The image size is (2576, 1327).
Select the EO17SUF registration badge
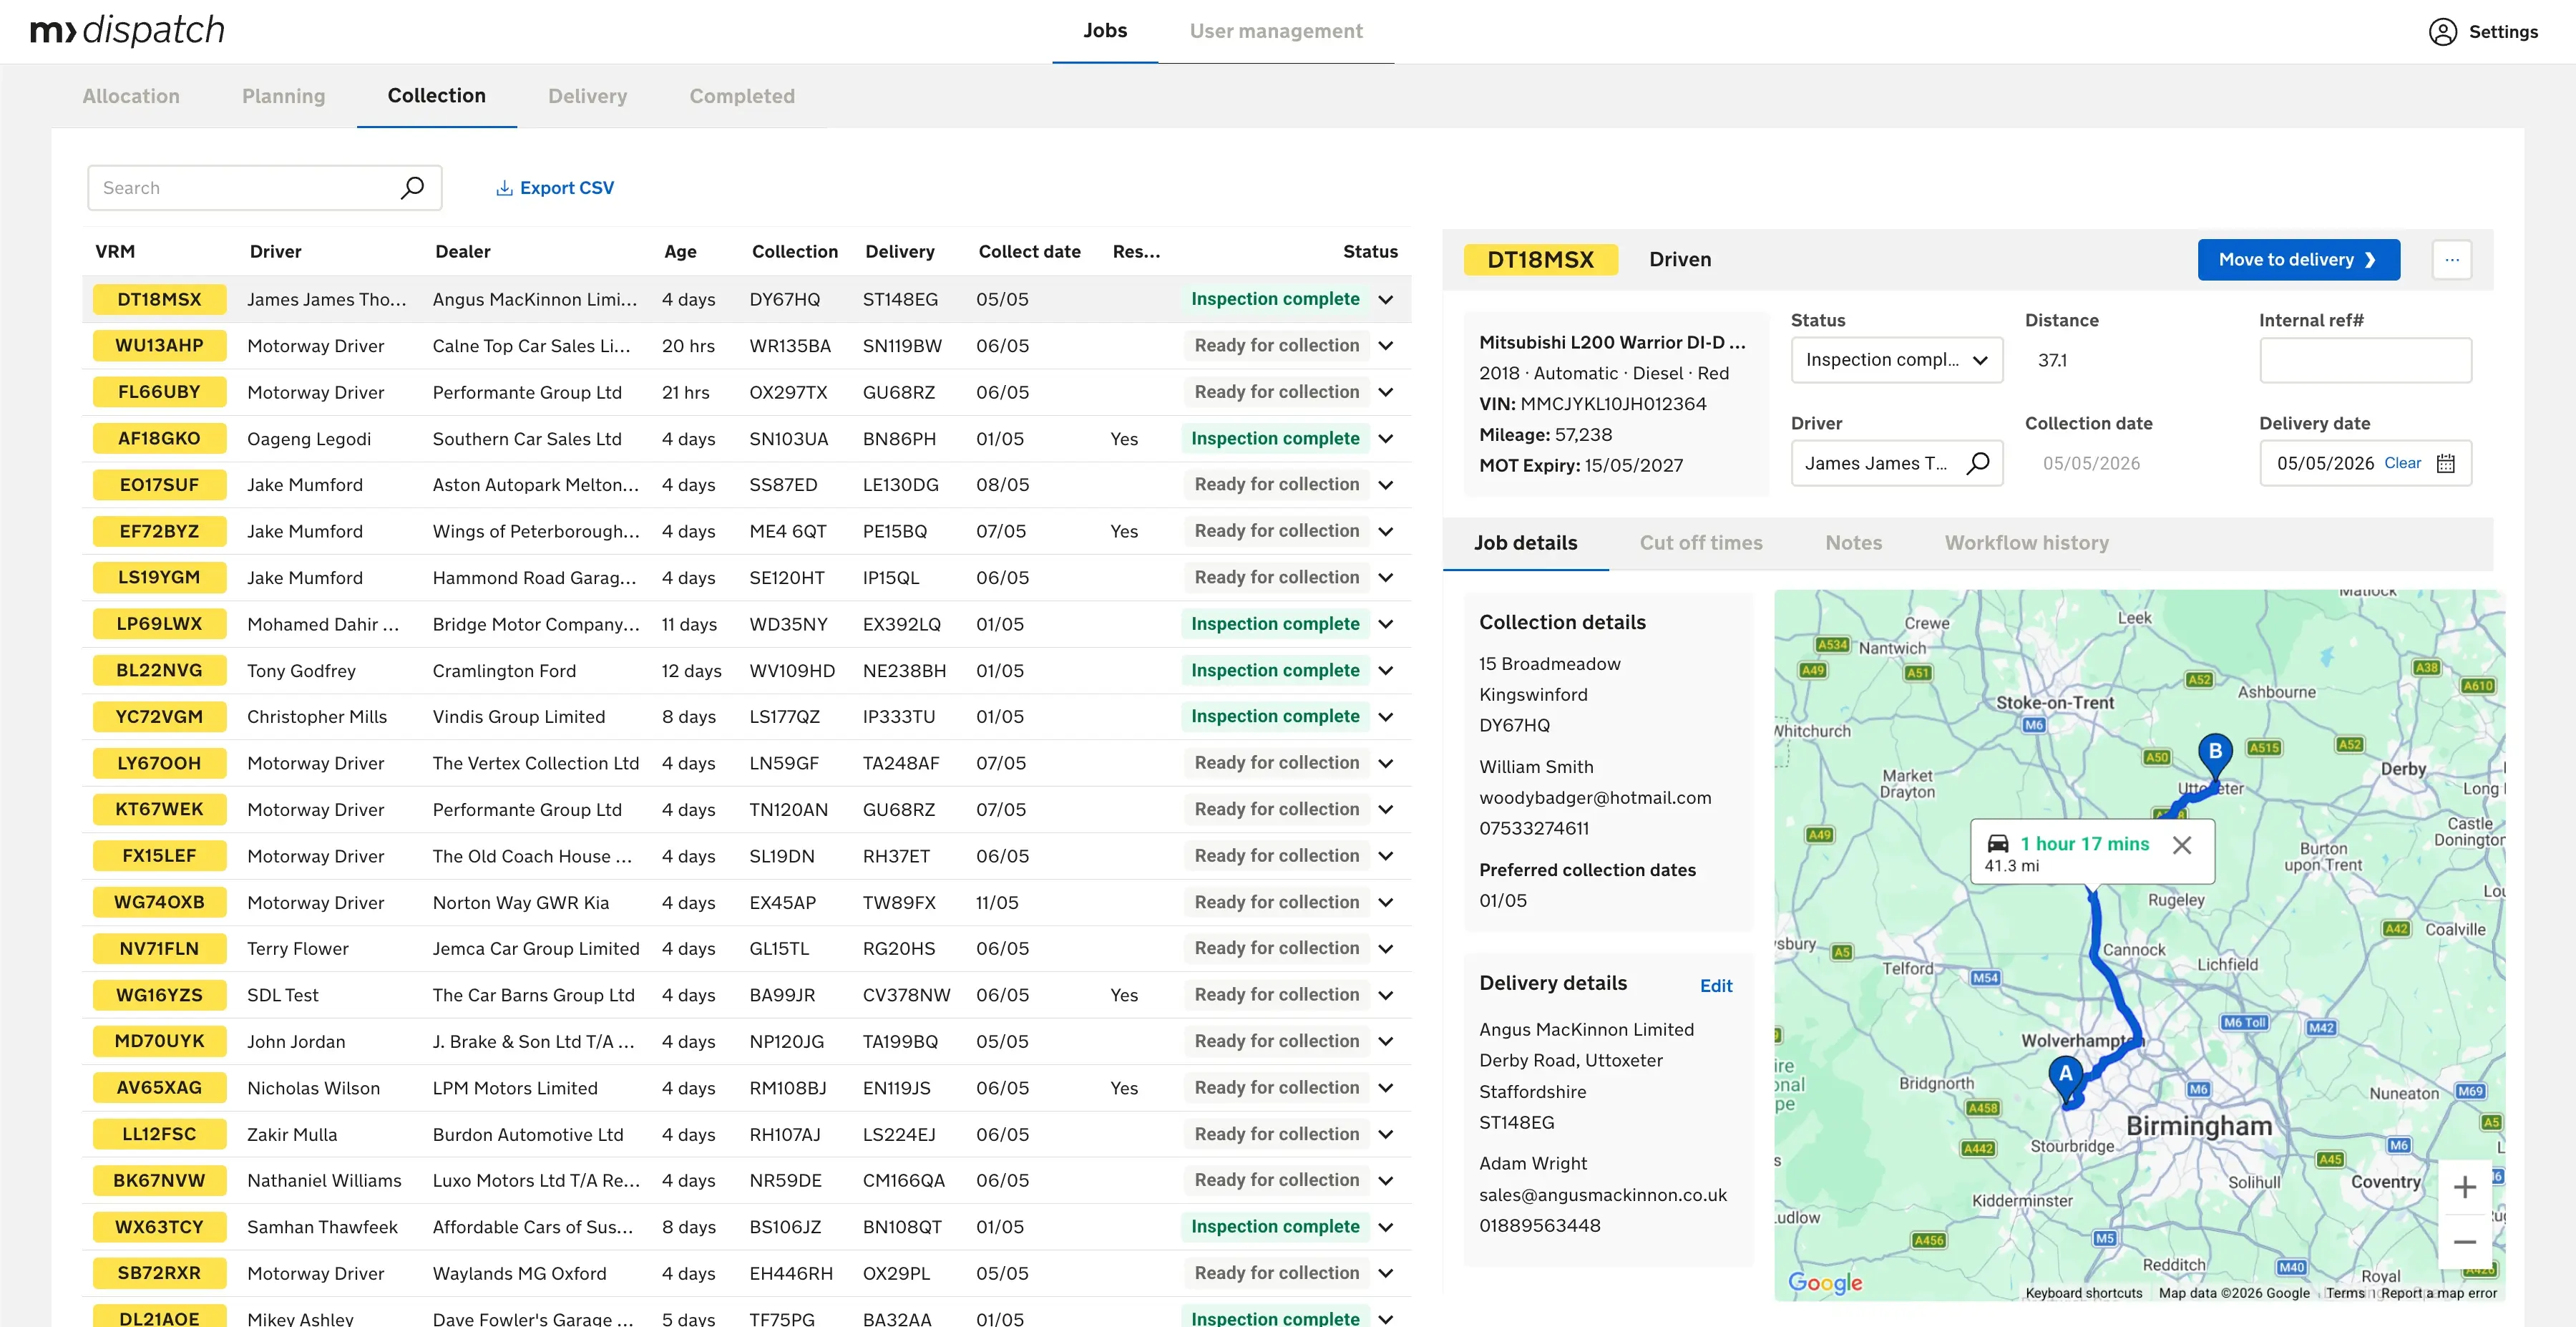(159, 485)
